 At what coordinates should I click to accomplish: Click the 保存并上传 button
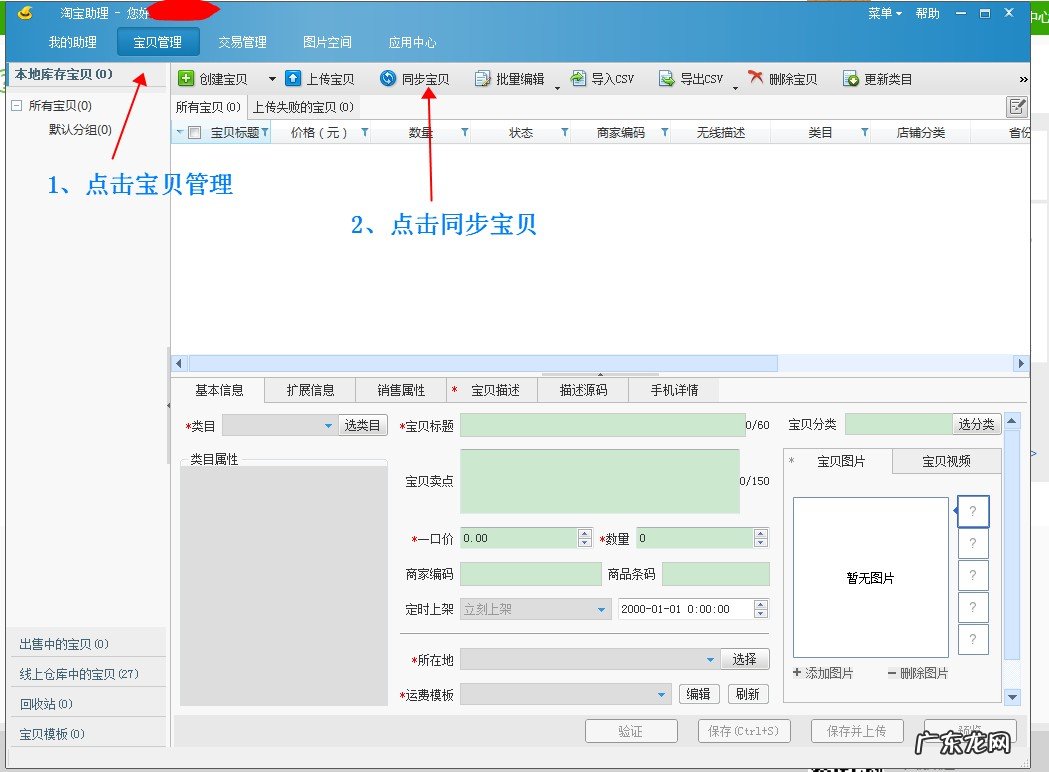[x=857, y=731]
